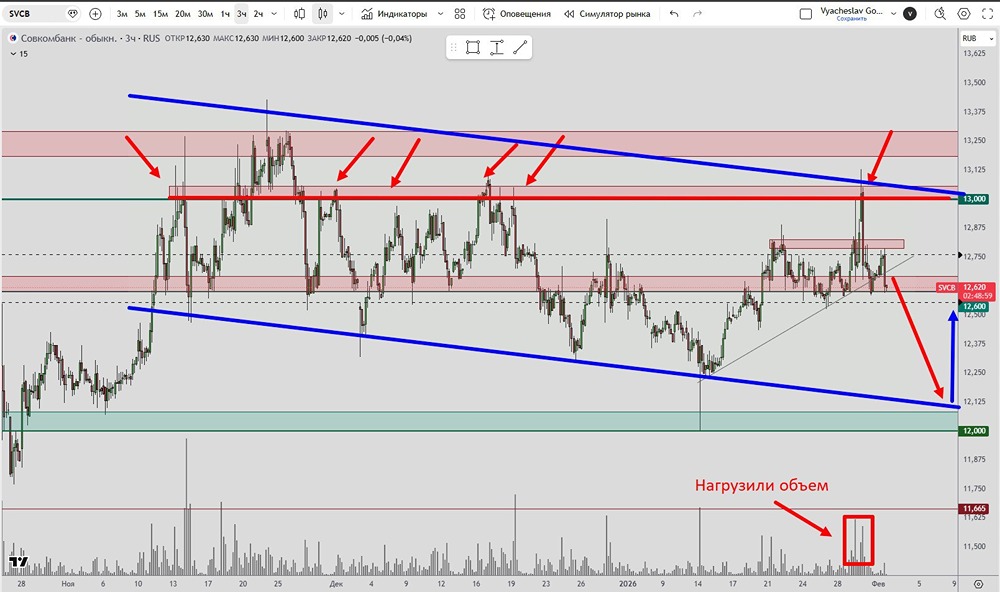Open Оповещения alerts dialog
This screenshot has height=592, width=1000.
coord(517,13)
